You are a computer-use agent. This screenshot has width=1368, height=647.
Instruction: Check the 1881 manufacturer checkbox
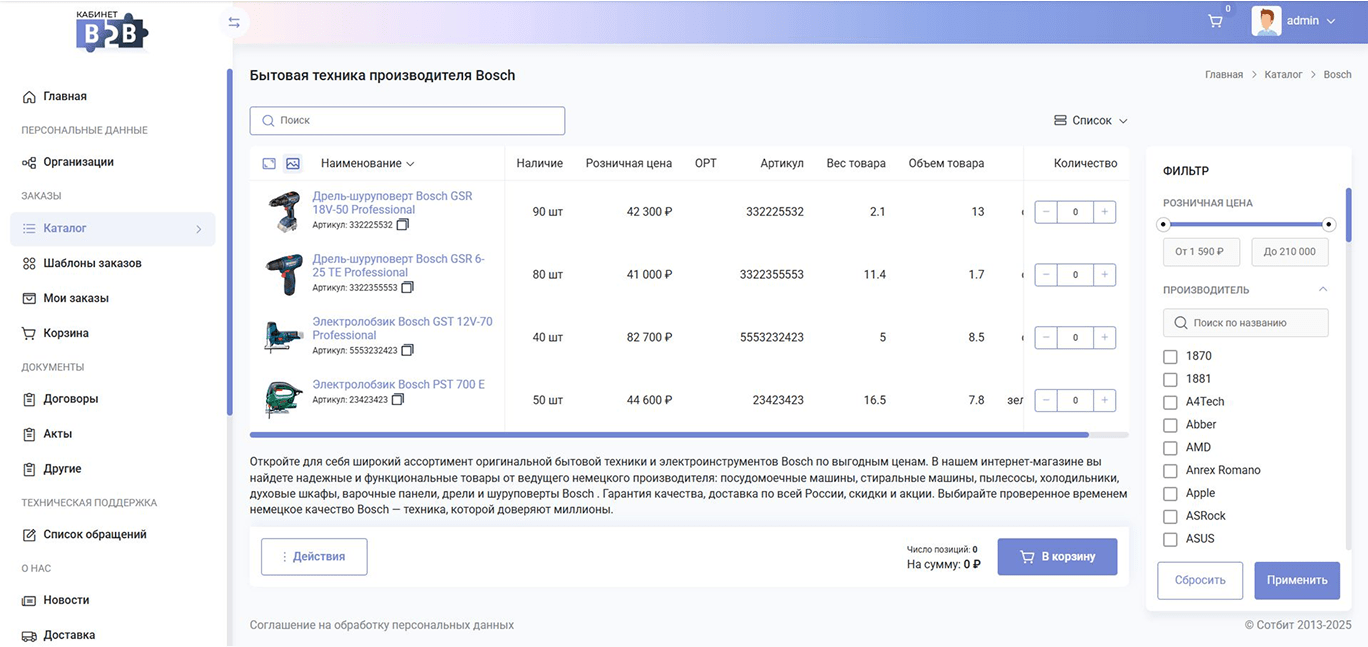[x=1170, y=379]
